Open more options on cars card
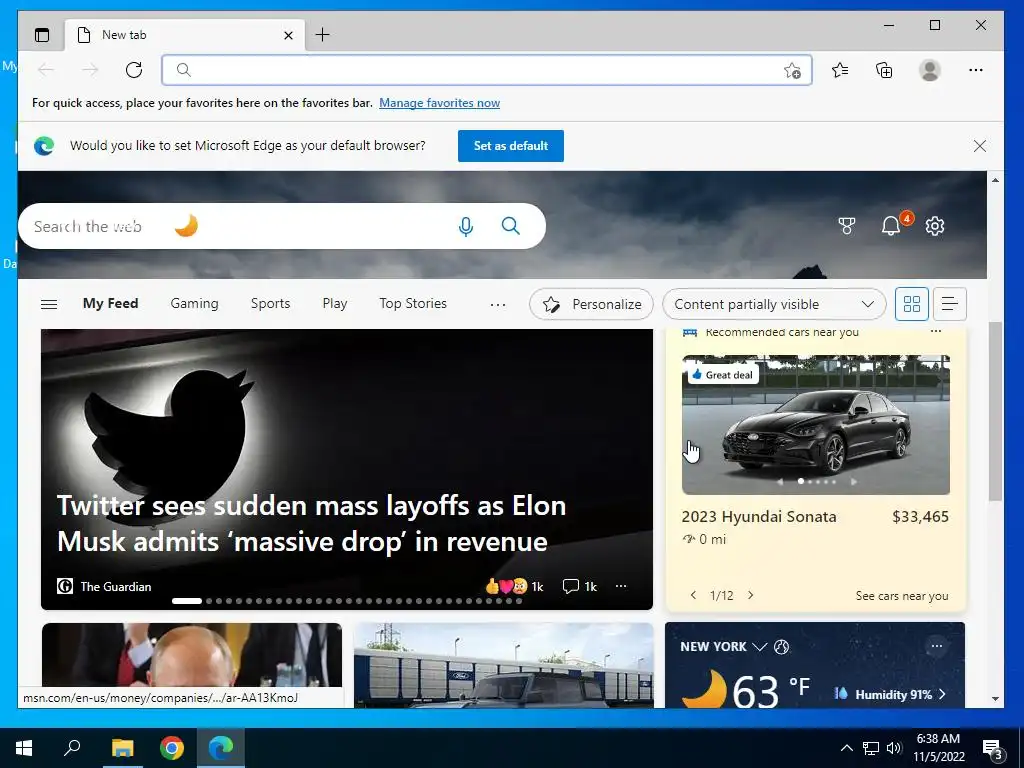 936,332
